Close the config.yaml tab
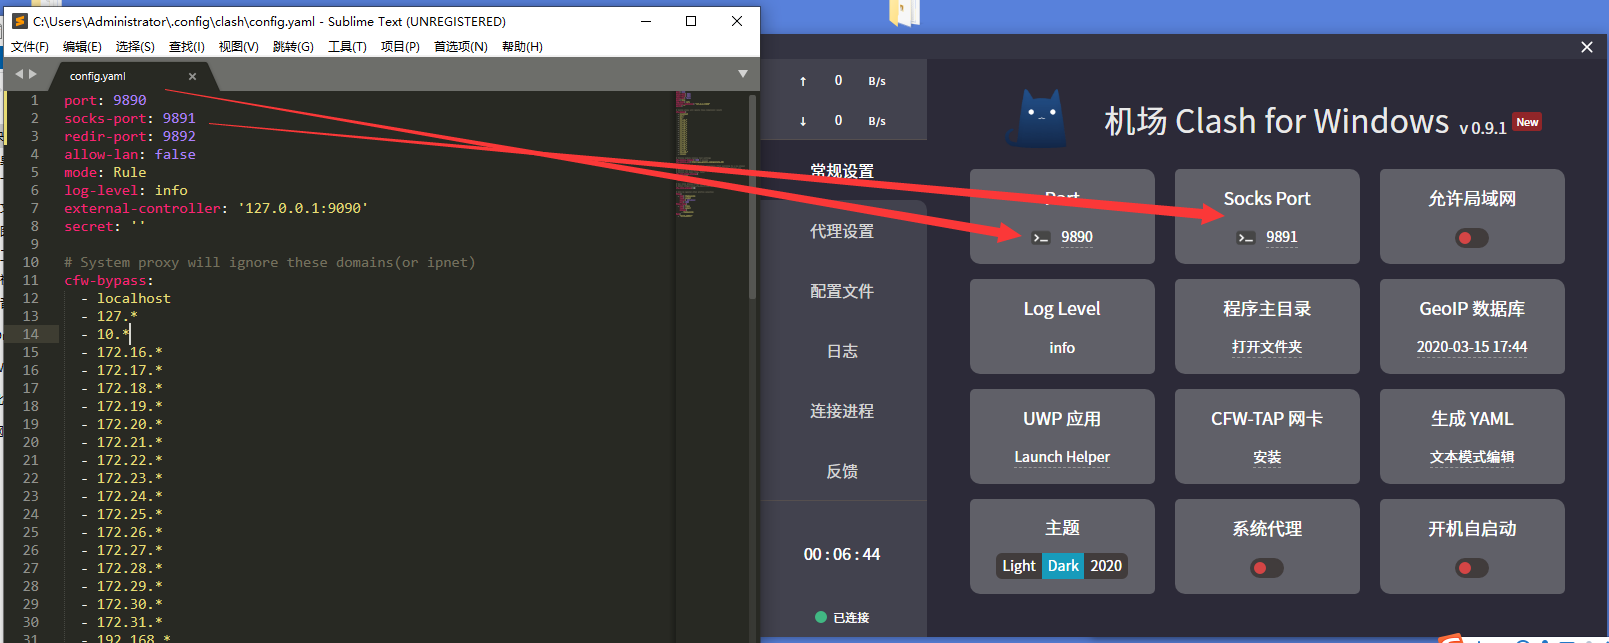 pyautogui.click(x=192, y=76)
